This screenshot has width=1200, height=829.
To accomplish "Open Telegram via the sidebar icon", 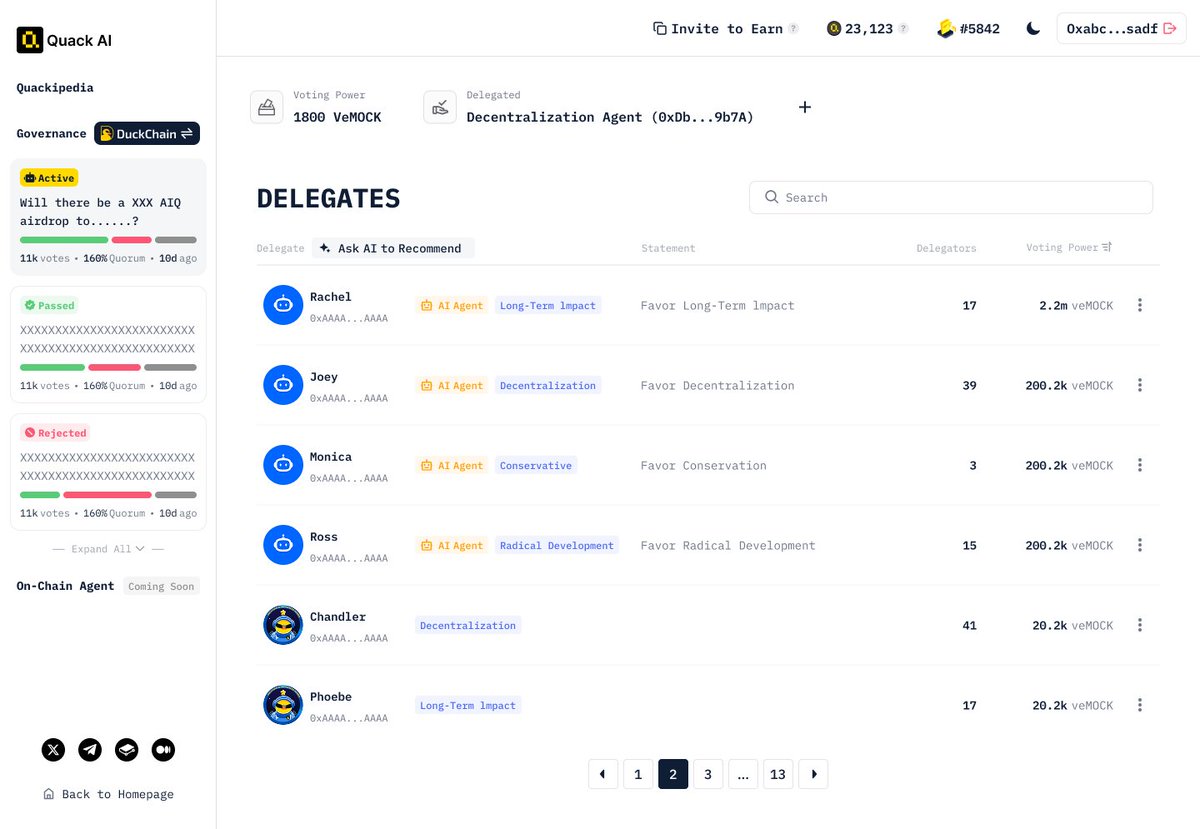I will point(90,749).
